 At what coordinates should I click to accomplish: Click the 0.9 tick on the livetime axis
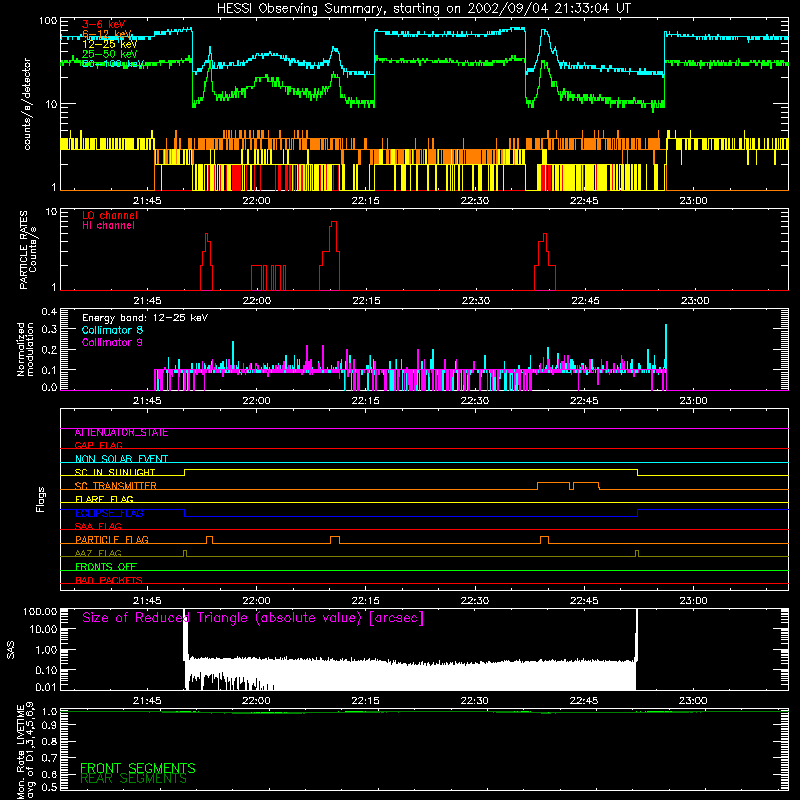(49, 726)
